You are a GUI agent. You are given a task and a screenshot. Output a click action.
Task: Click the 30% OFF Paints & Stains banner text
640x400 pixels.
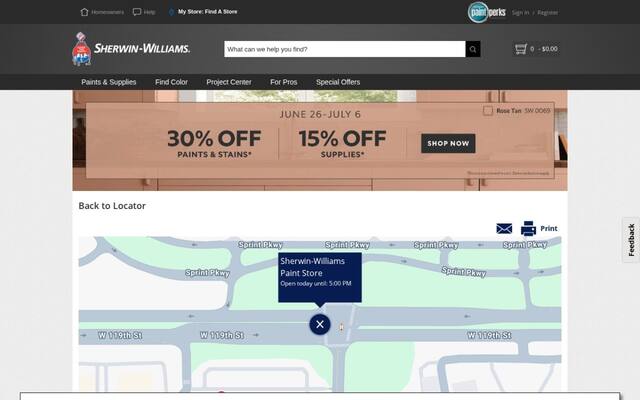click(214, 143)
